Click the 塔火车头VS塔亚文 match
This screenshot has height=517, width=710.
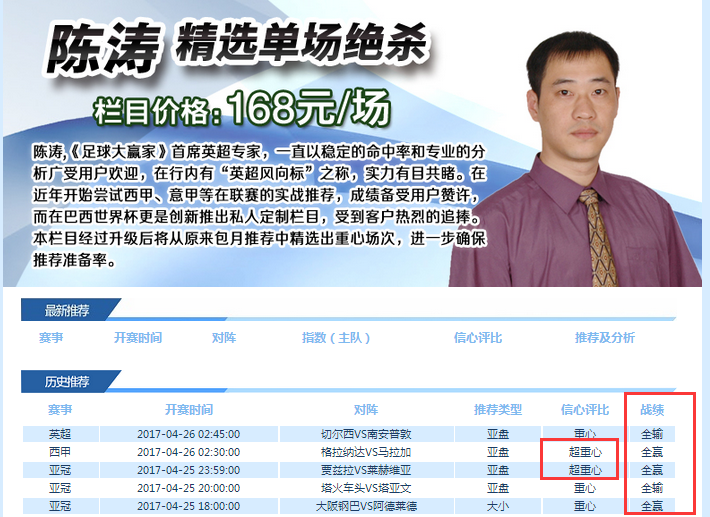coord(366,488)
